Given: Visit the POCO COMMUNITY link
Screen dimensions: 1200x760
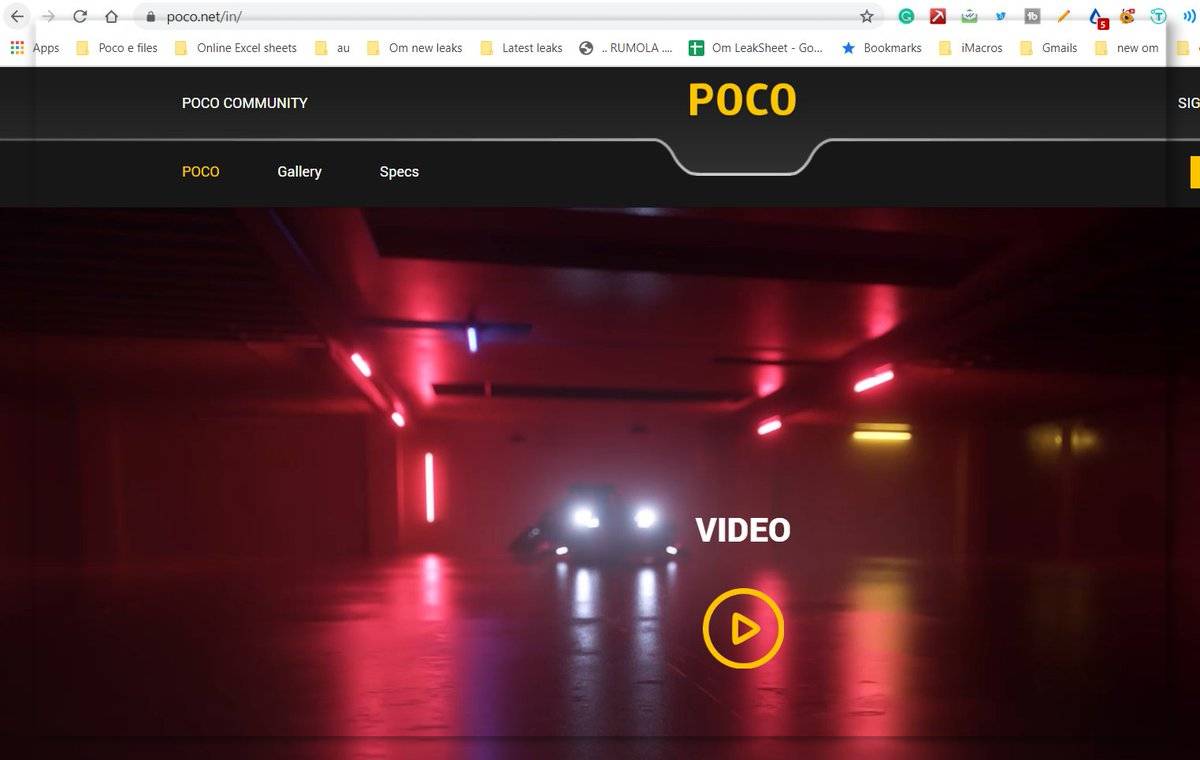Looking at the screenshot, I should (x=244, y=102).
